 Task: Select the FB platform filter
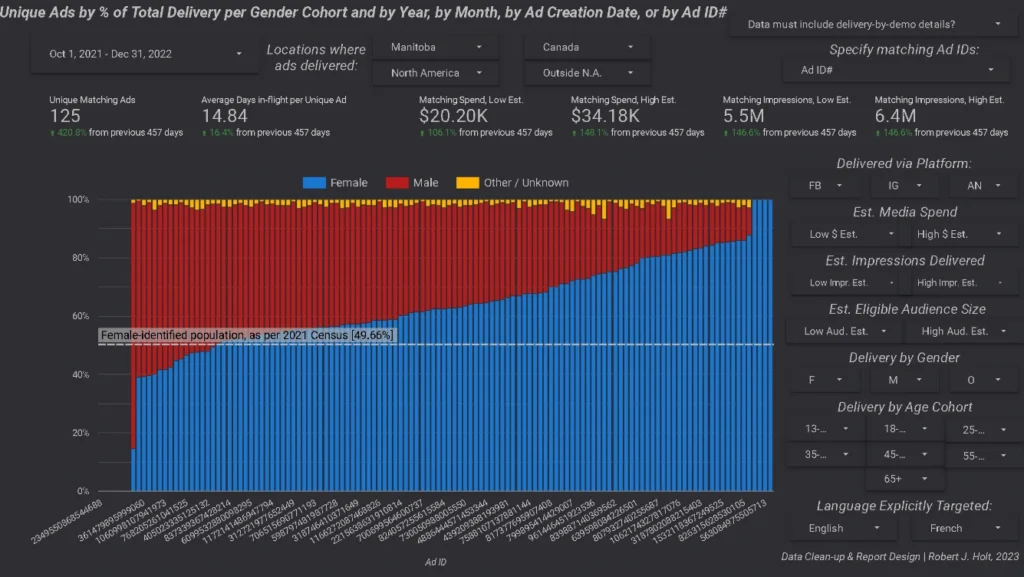(x=826, y=186)
